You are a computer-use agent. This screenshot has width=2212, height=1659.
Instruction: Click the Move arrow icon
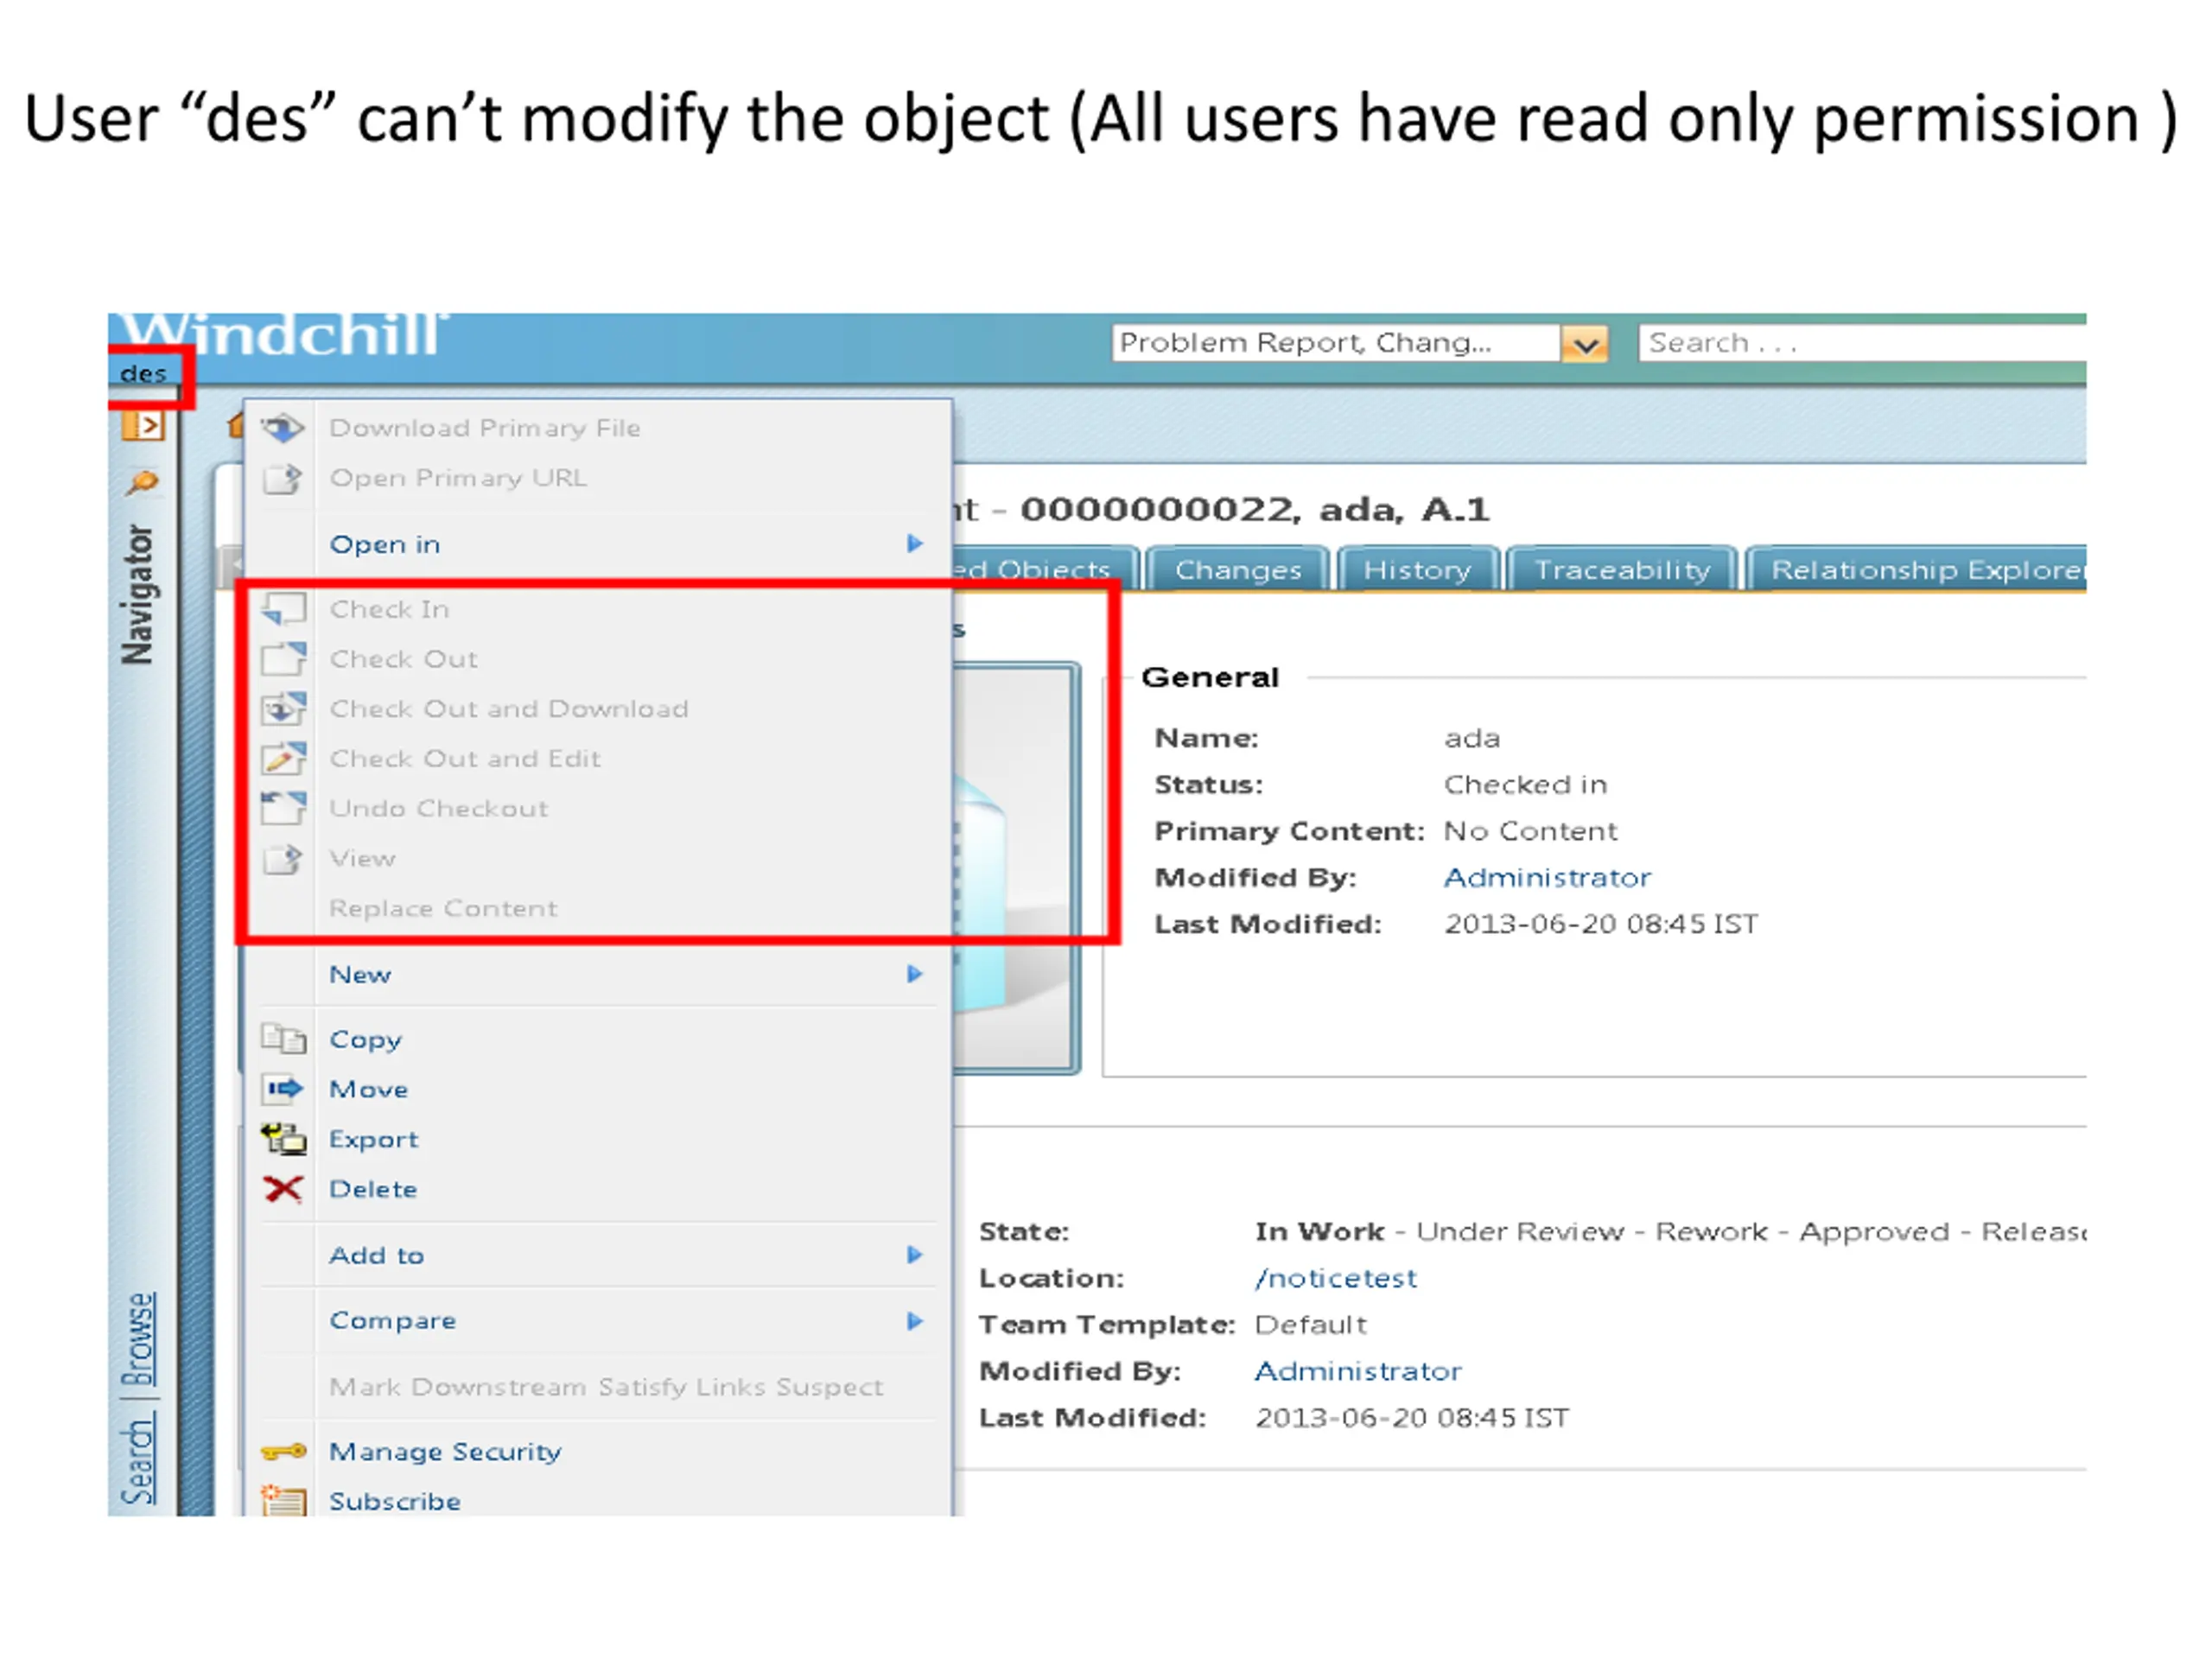click(283, 1088)
